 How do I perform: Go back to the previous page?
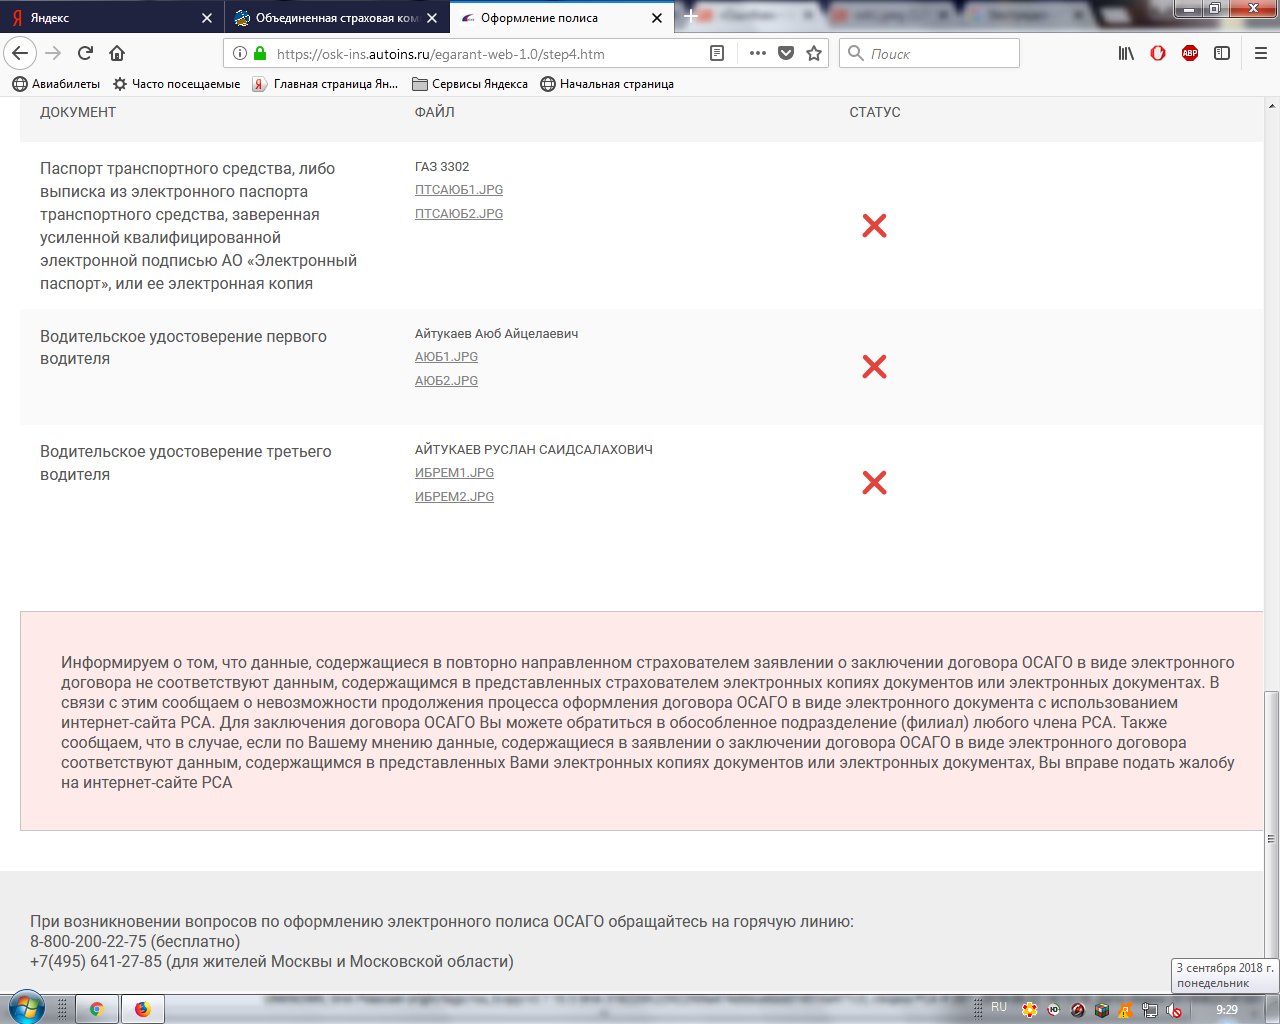click(x=21, y=53)
